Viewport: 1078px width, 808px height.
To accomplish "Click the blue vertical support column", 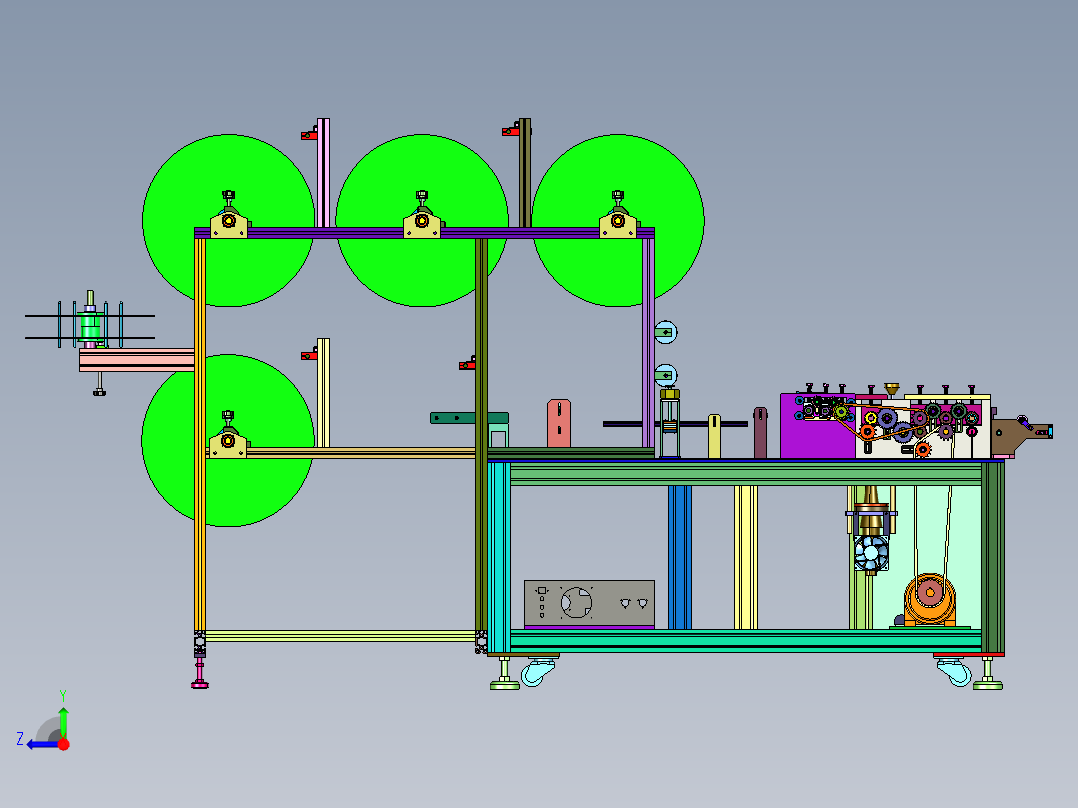I will coord(679,557).
